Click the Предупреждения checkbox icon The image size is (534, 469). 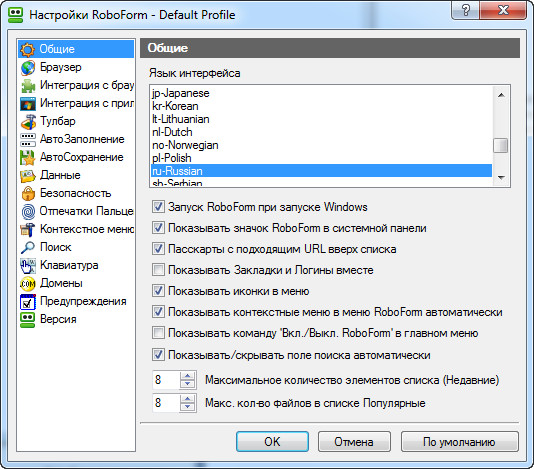point(28,301)
